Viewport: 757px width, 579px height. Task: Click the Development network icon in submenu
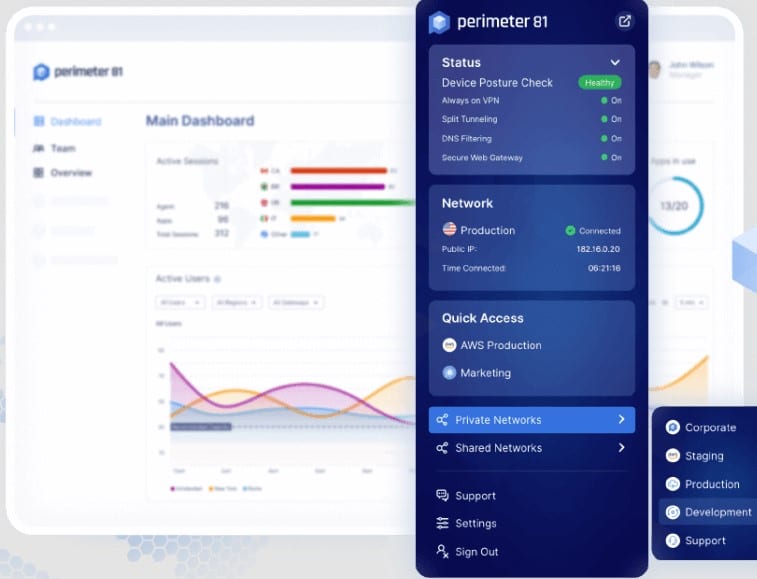[673, 512]
